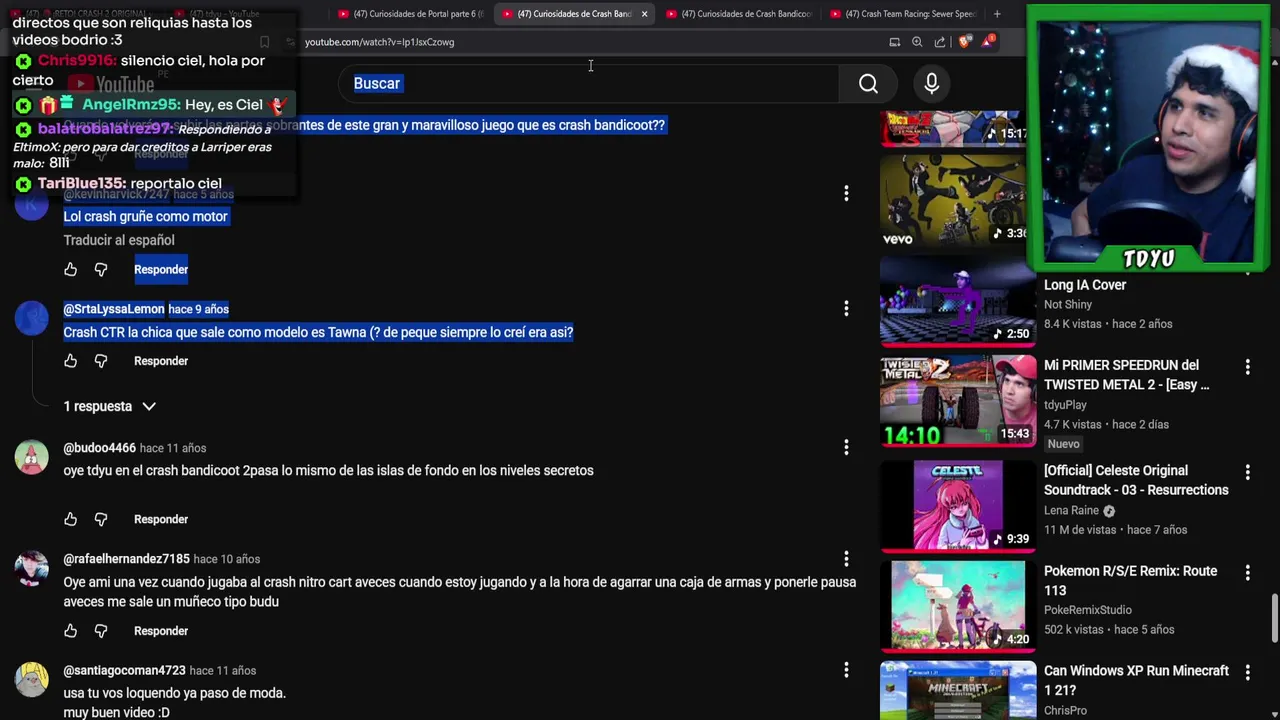Open Twisted Metal 2 speedrun thumbnail
The width and height of the screenshot is (1280, 720).
pyautogui.click(x=958, y=401)
